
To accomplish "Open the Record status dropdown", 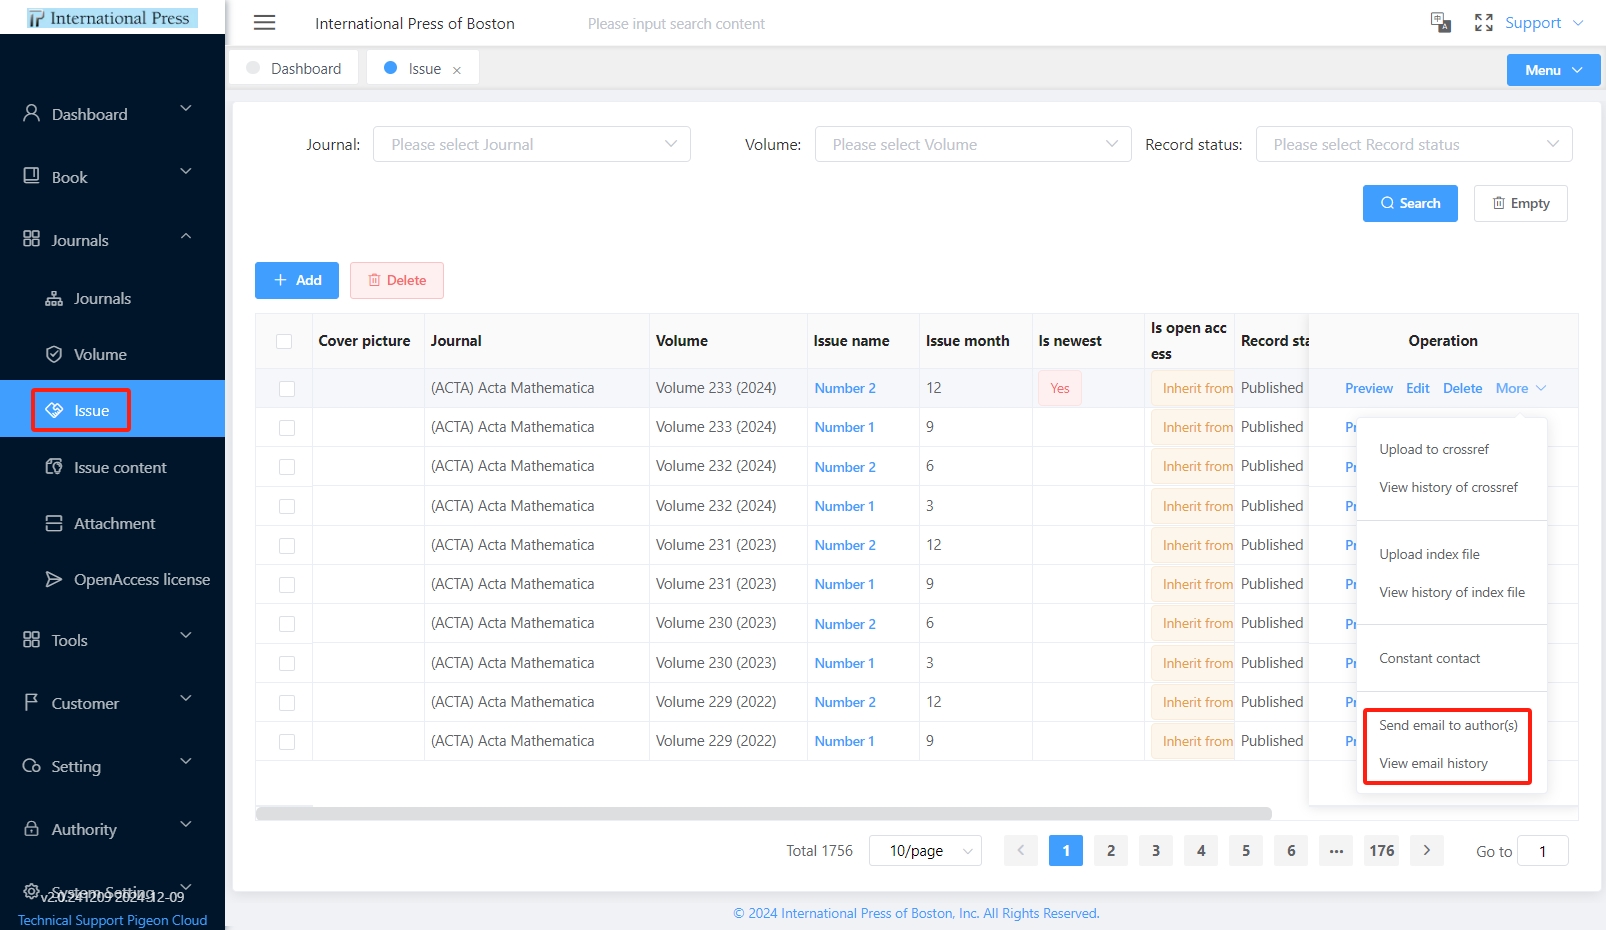I will tap(1414, 144).
